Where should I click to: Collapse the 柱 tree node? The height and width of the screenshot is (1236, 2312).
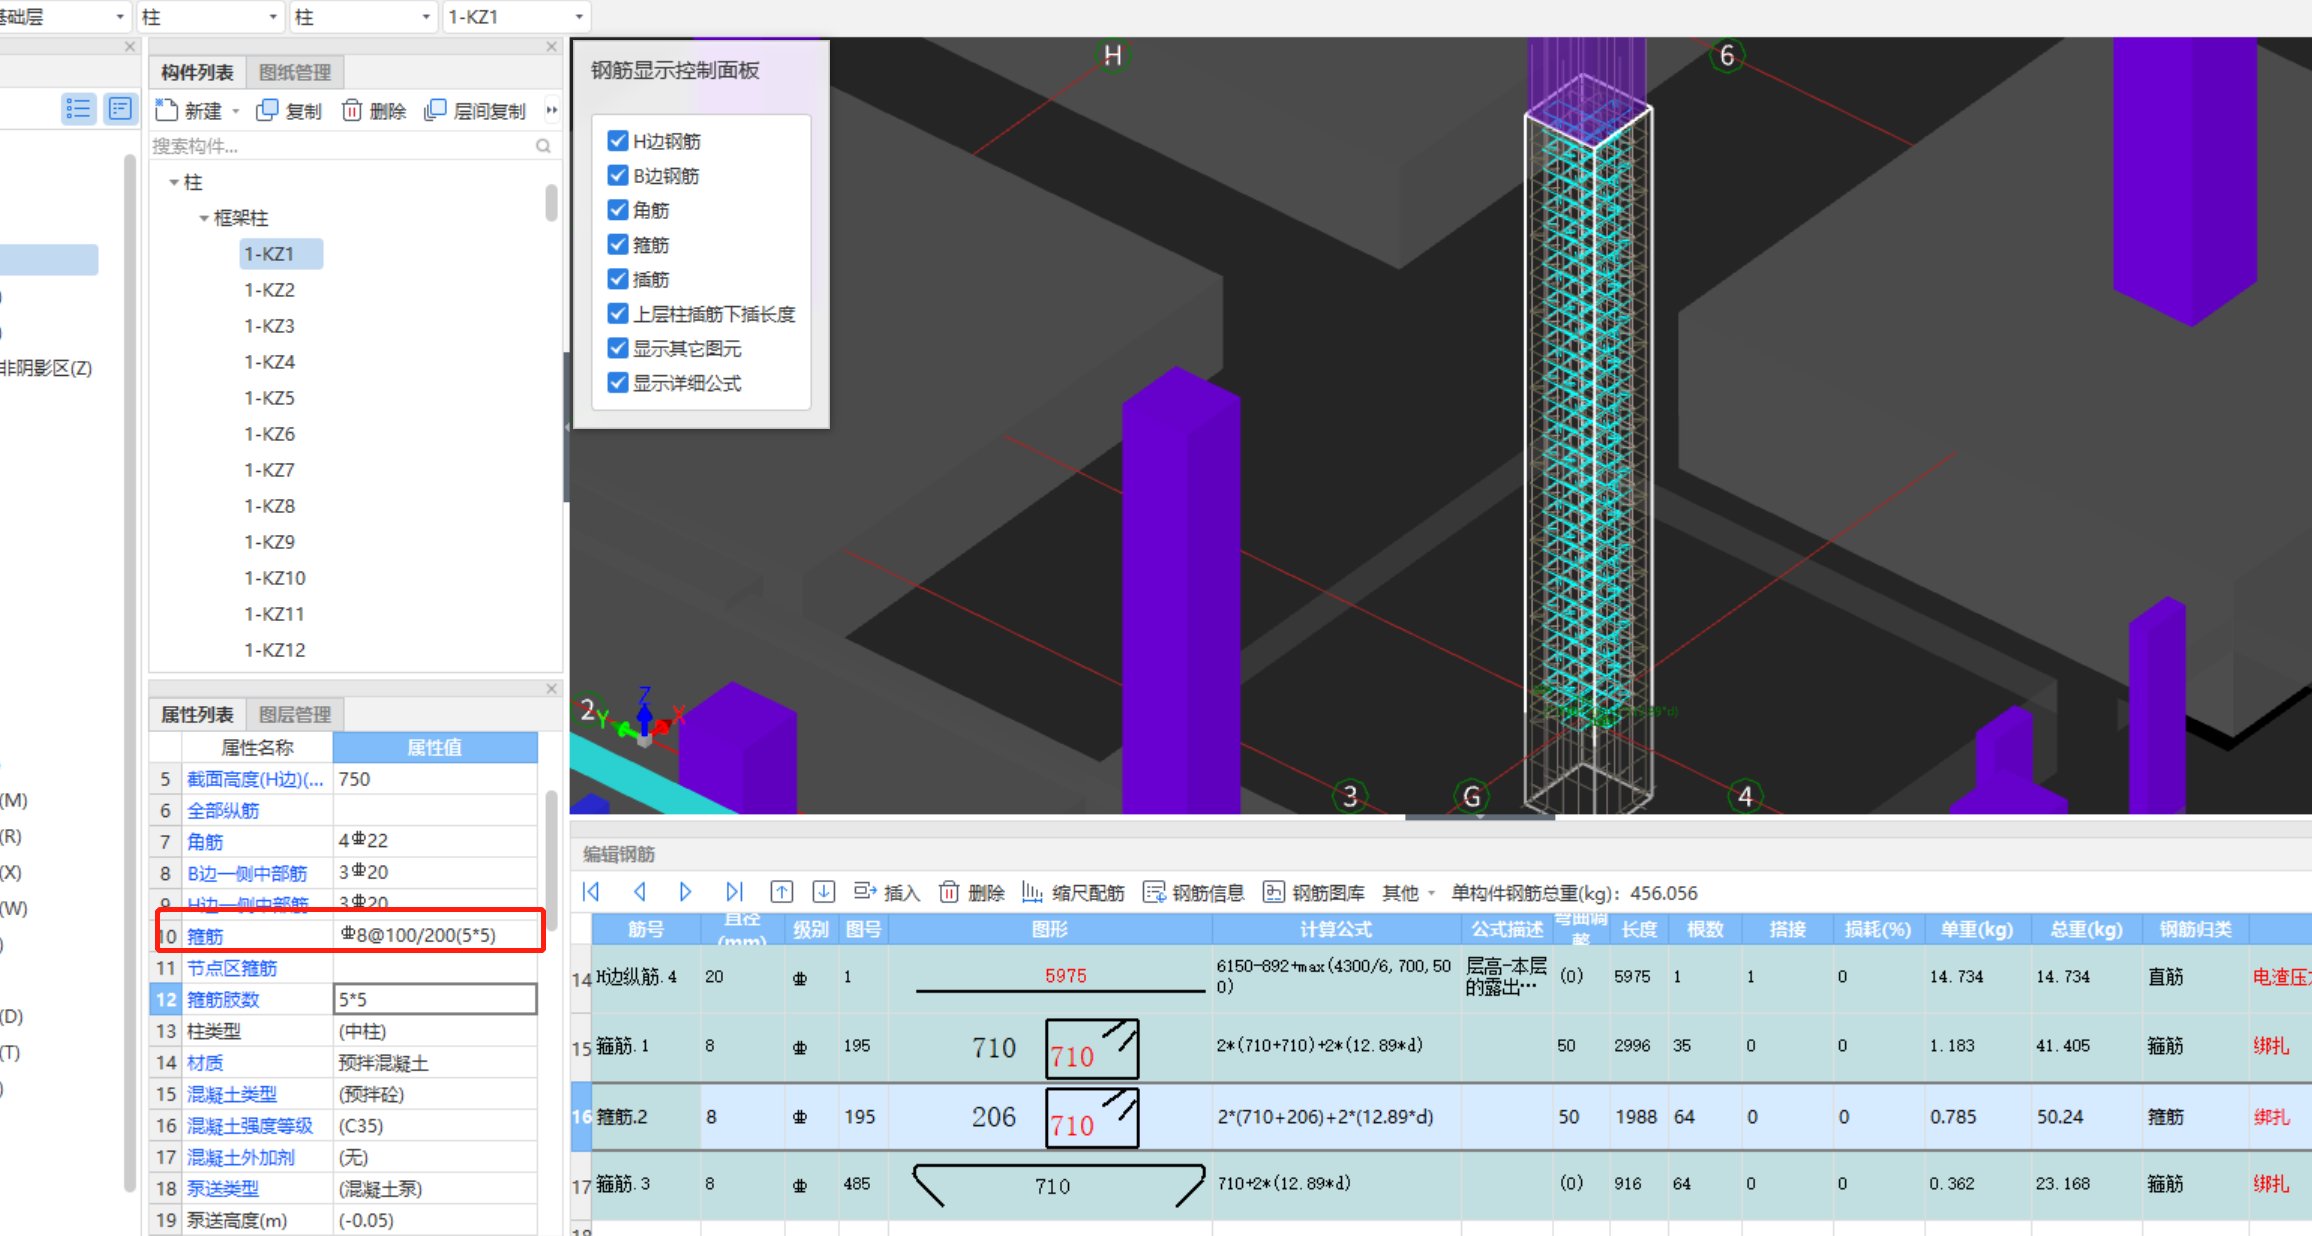pyautogui.click(x=174, y=182)
